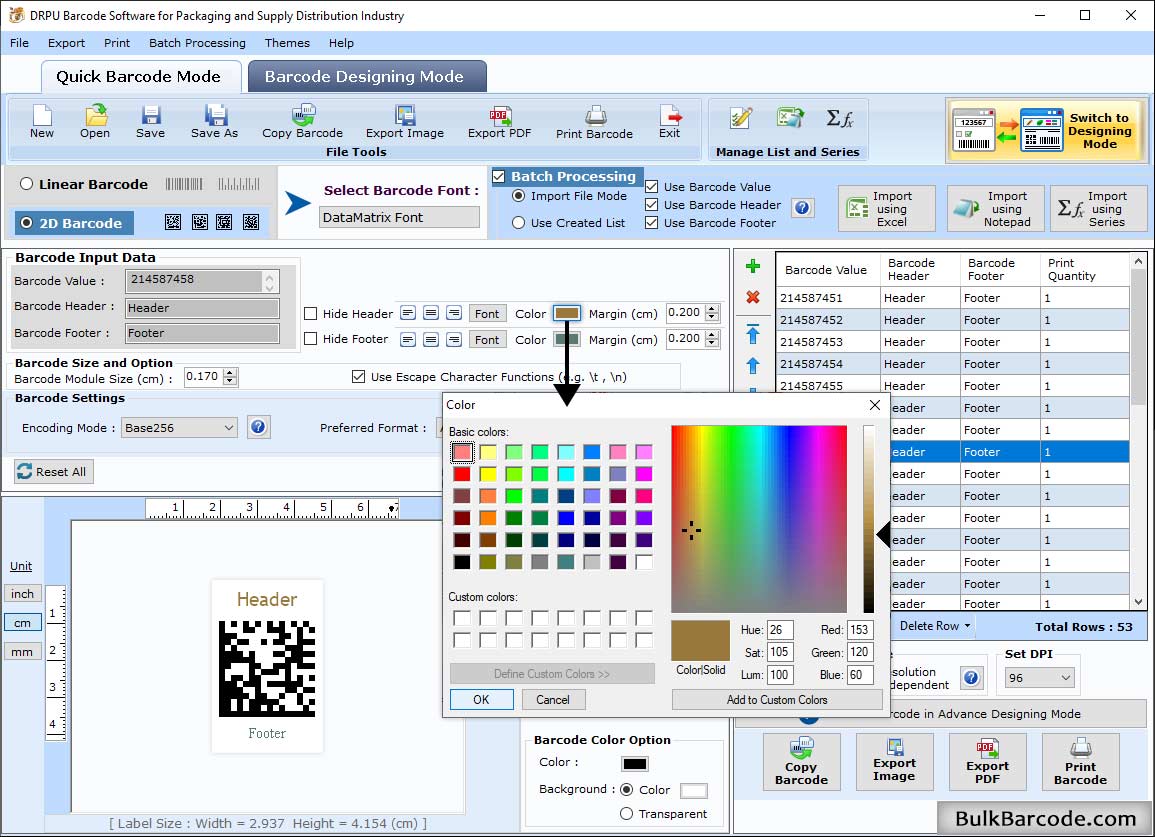Click the black Barcode Color swatch
This screenshot has height=837, width=1155.
pos(634,763)
